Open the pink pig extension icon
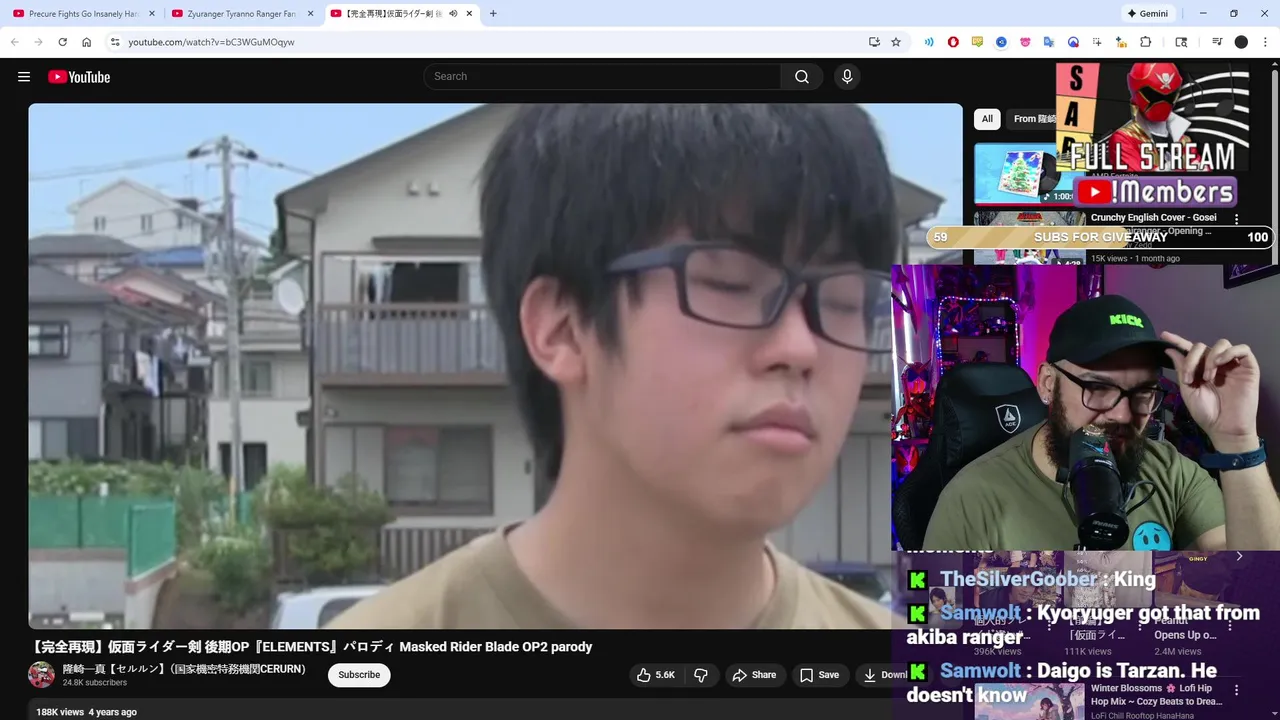This screenshot has height=720, width=1280. point(1025,42)
